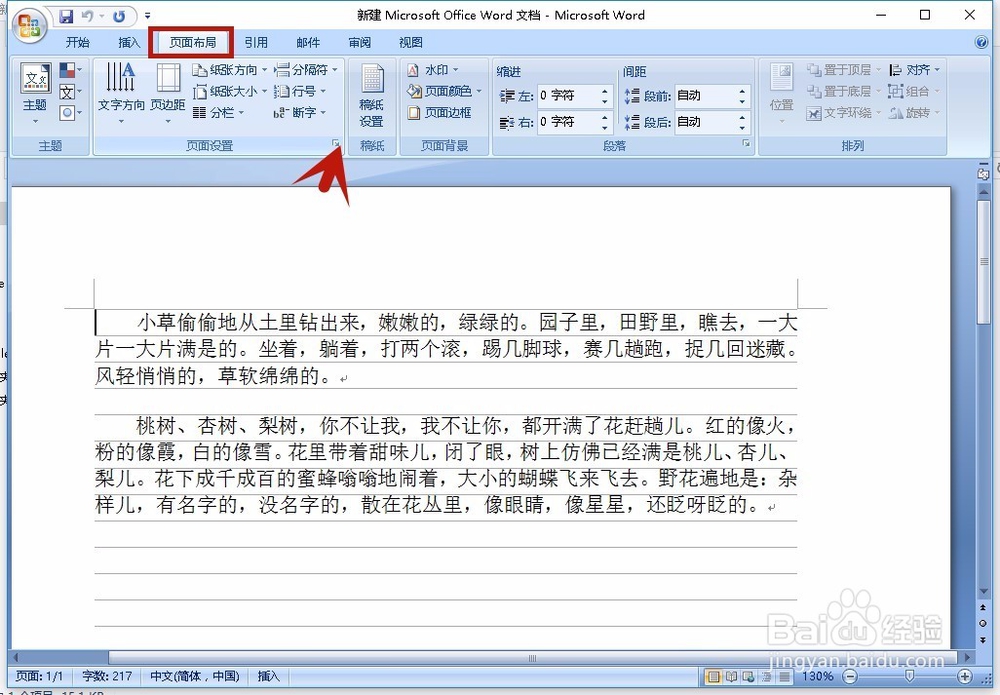The image size is (1000, 695).
Task: Open the 分隔符 breaks dropdown
Action: click(x=305, y=70)
